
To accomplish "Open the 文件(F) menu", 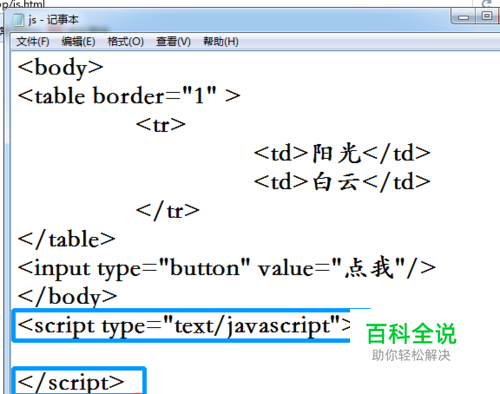I will 33,42.
